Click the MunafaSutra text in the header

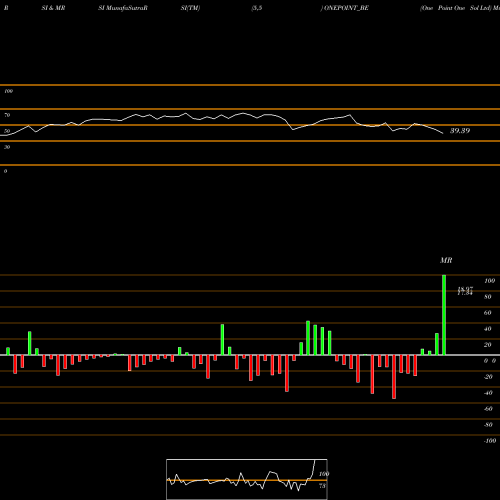click(123, 8)
